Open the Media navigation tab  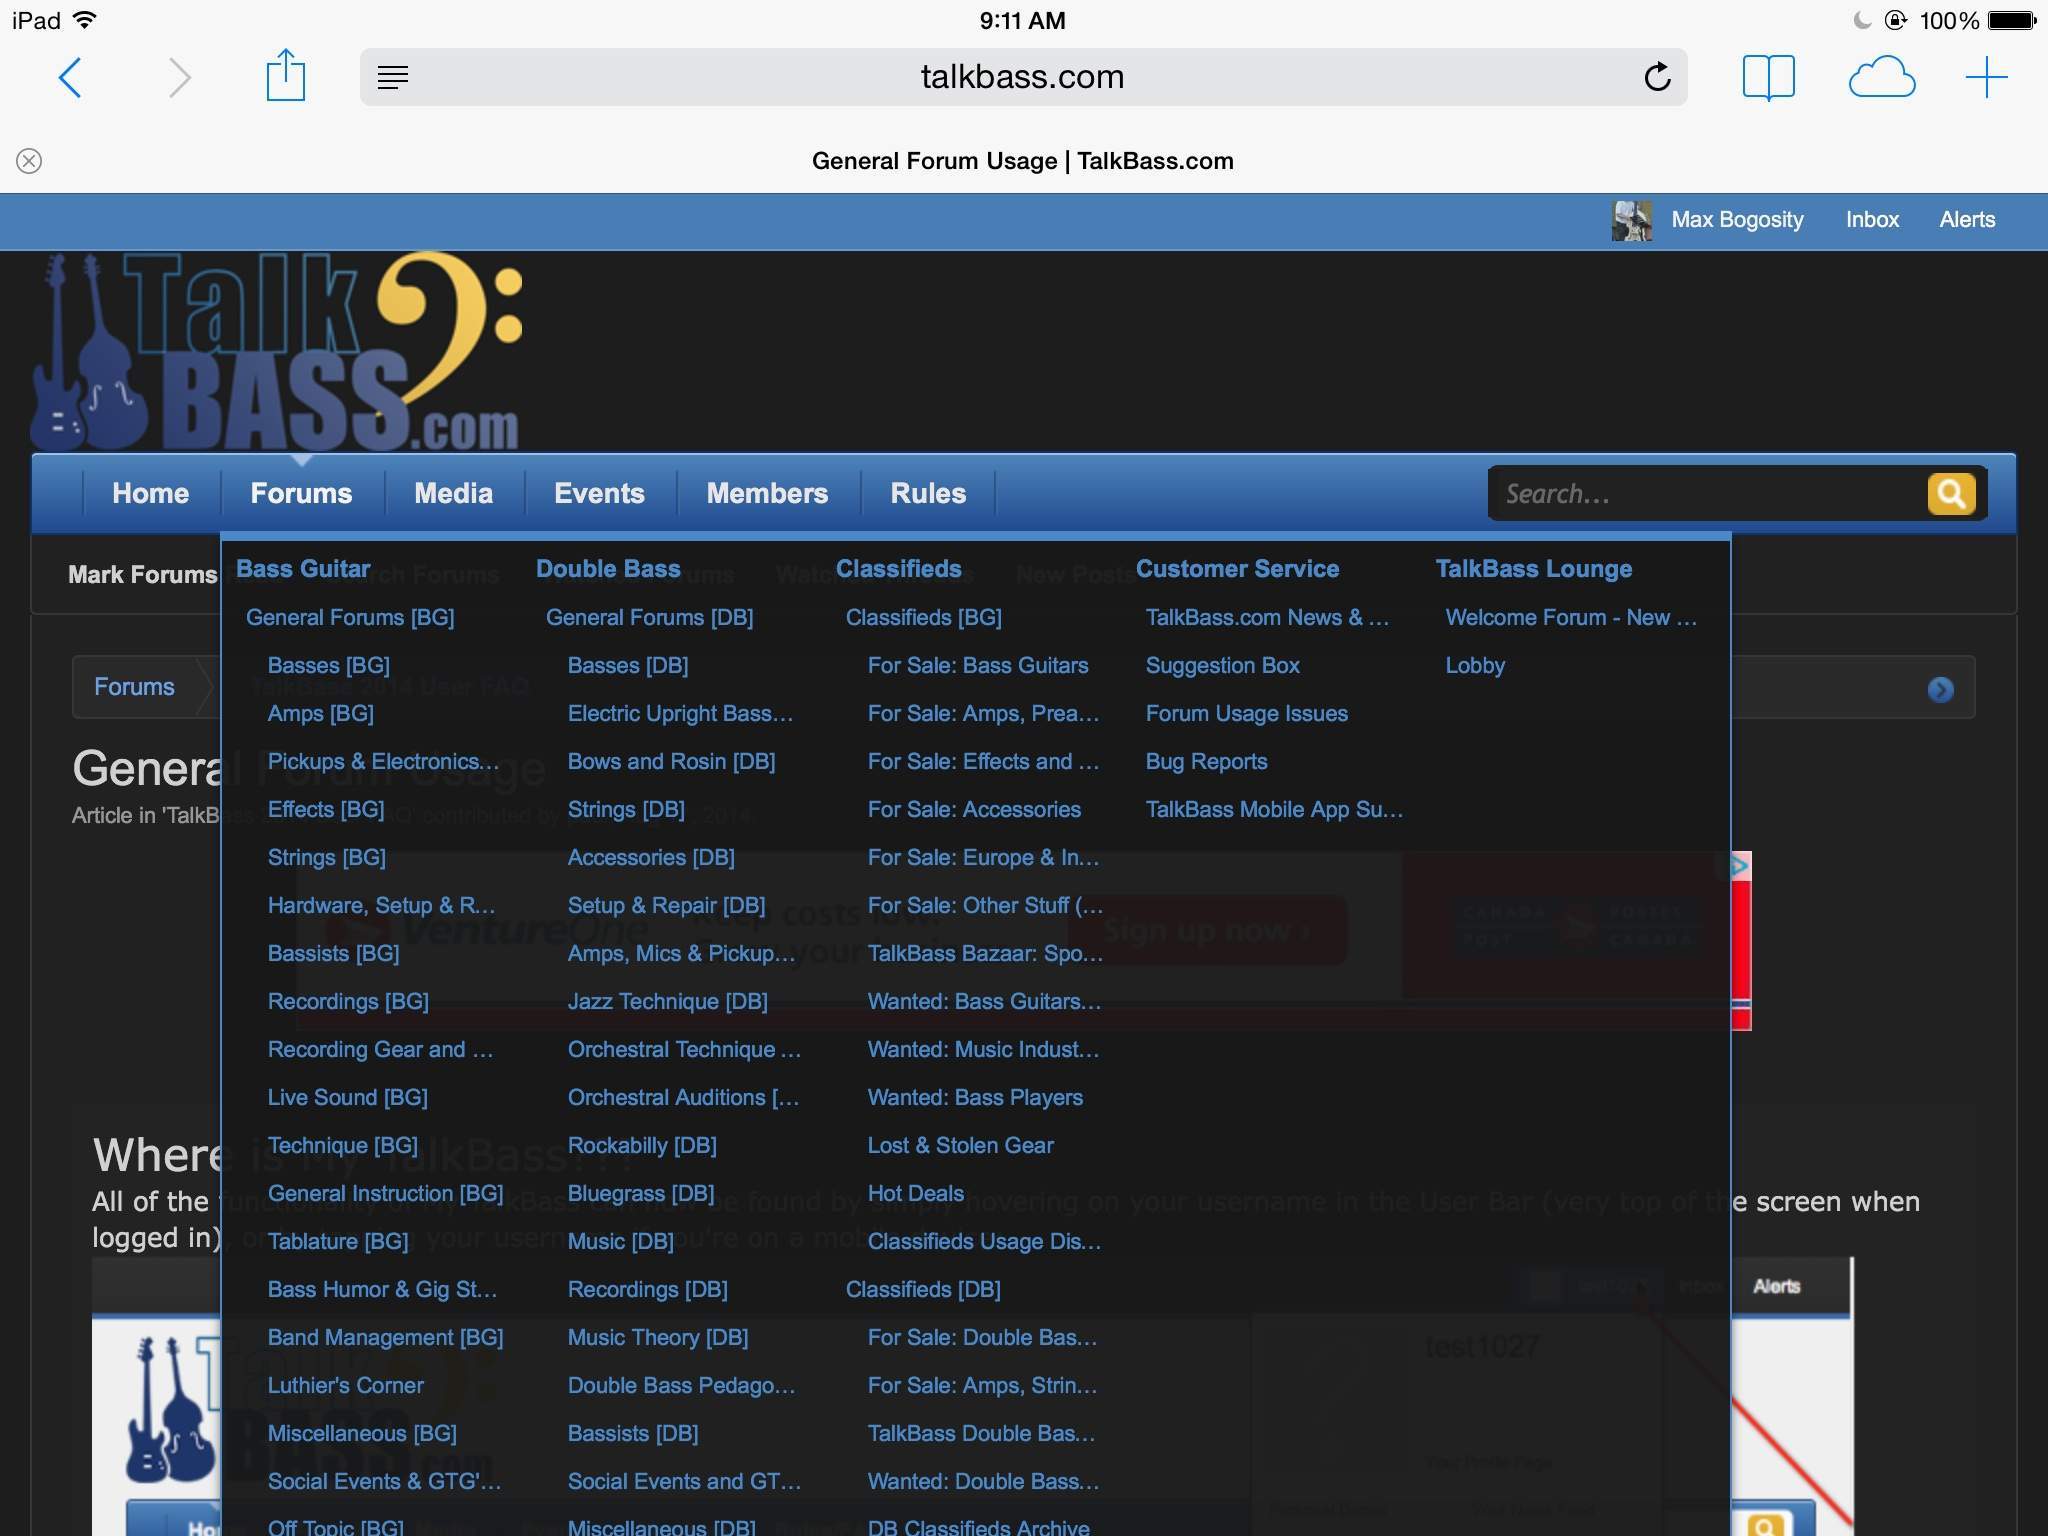pyautogui.click(x=454, y=493)
